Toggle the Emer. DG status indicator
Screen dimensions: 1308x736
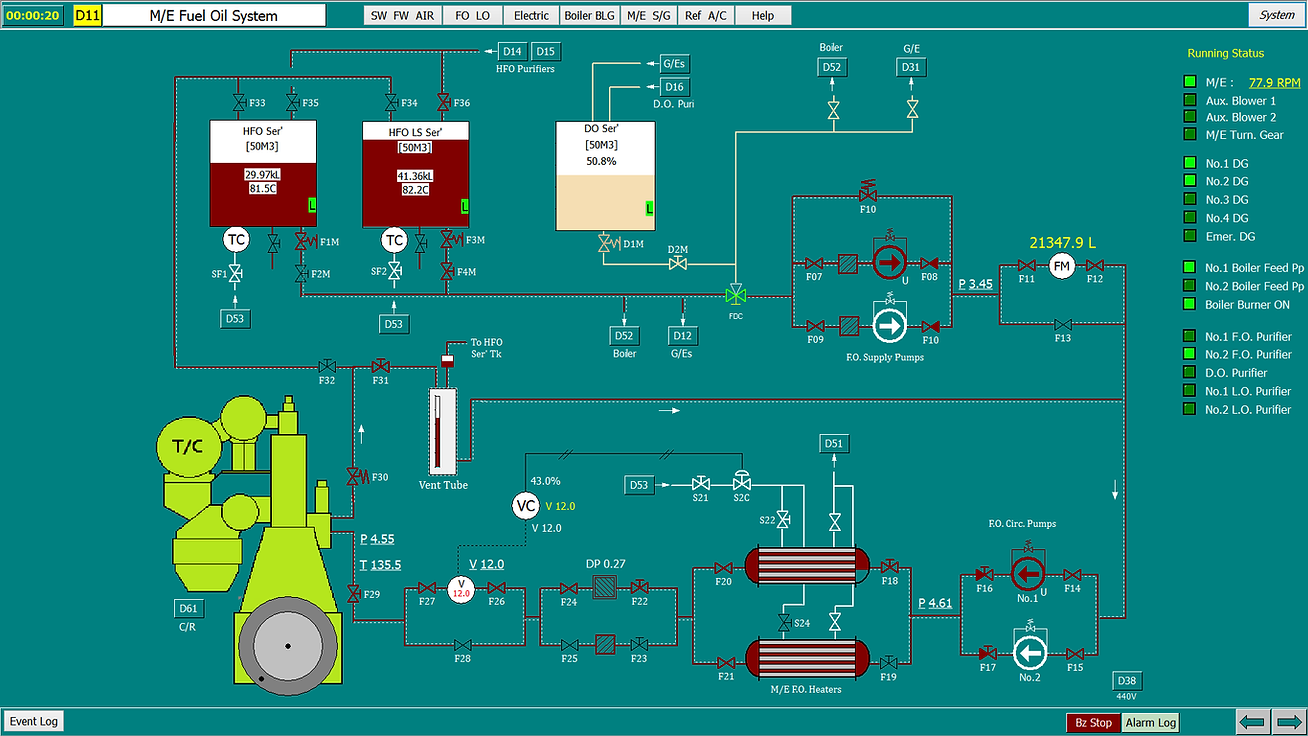tap(1190, 236)
